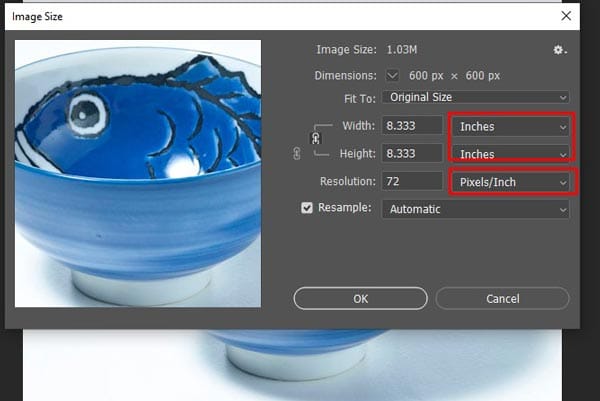Open the Resample Automatic method dropdown

coord(476,209)
